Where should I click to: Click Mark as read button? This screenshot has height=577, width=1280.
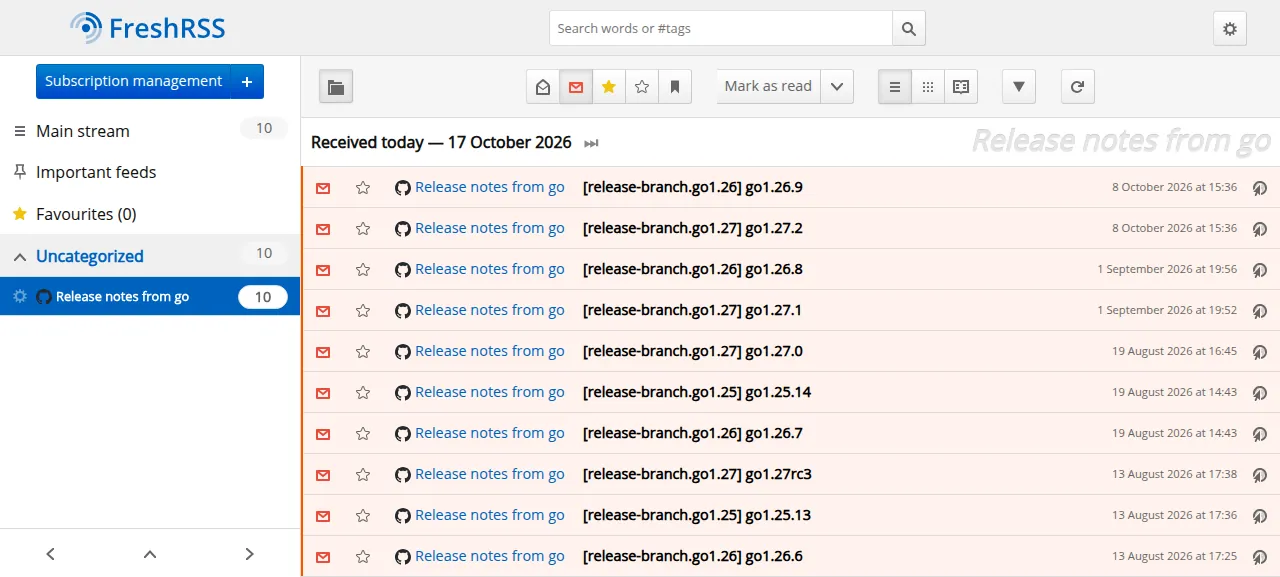tap(768, 87)
